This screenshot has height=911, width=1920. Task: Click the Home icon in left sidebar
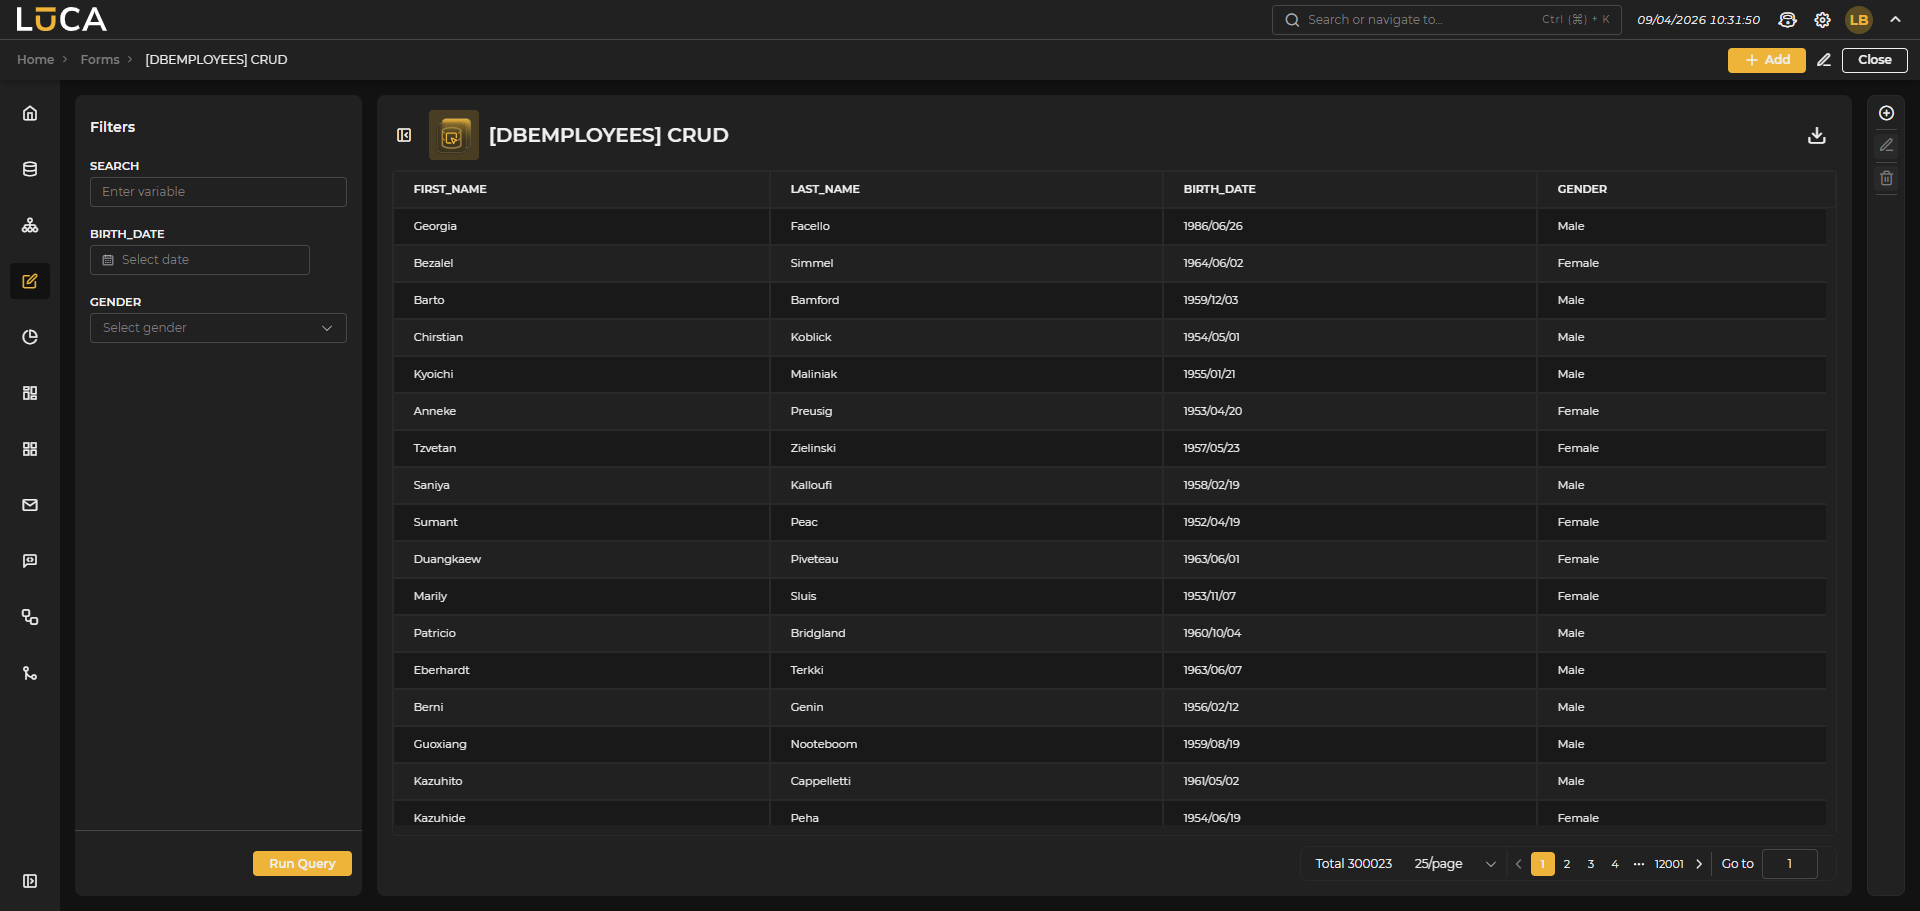pyautogui.click(x=30, y=113)
